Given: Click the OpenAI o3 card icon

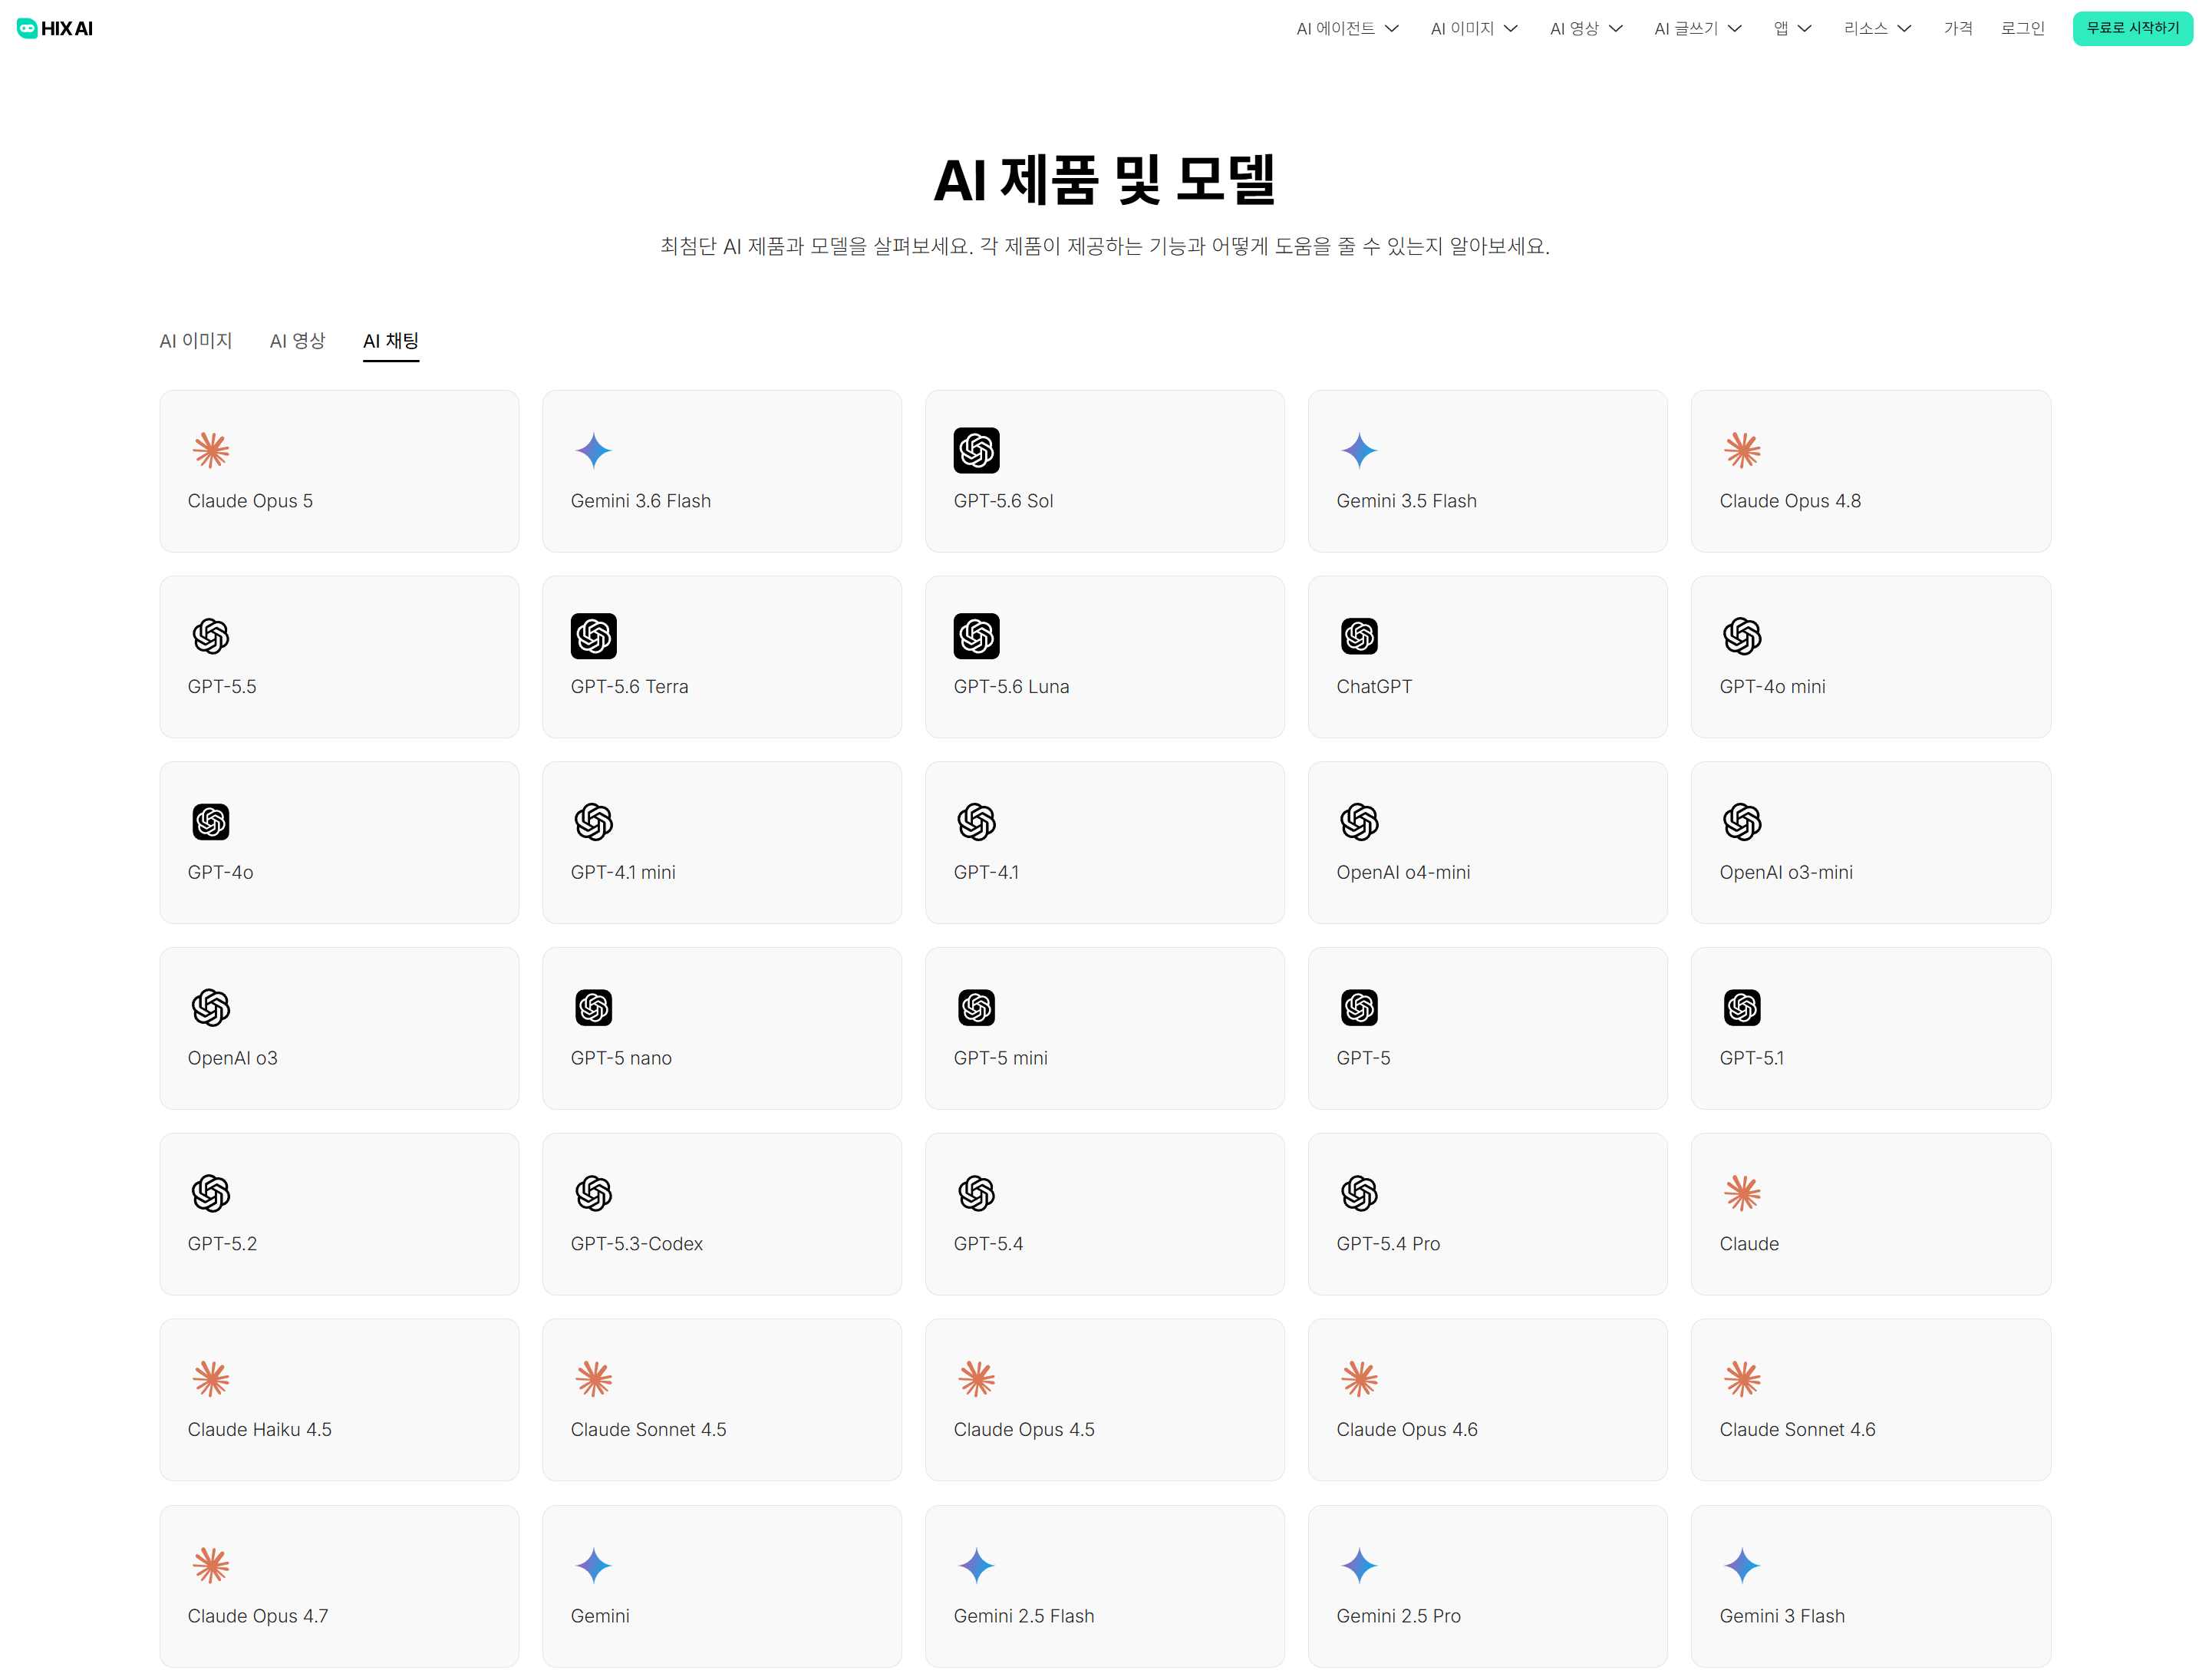Looking at the screenshot, I should [211, 1008].
